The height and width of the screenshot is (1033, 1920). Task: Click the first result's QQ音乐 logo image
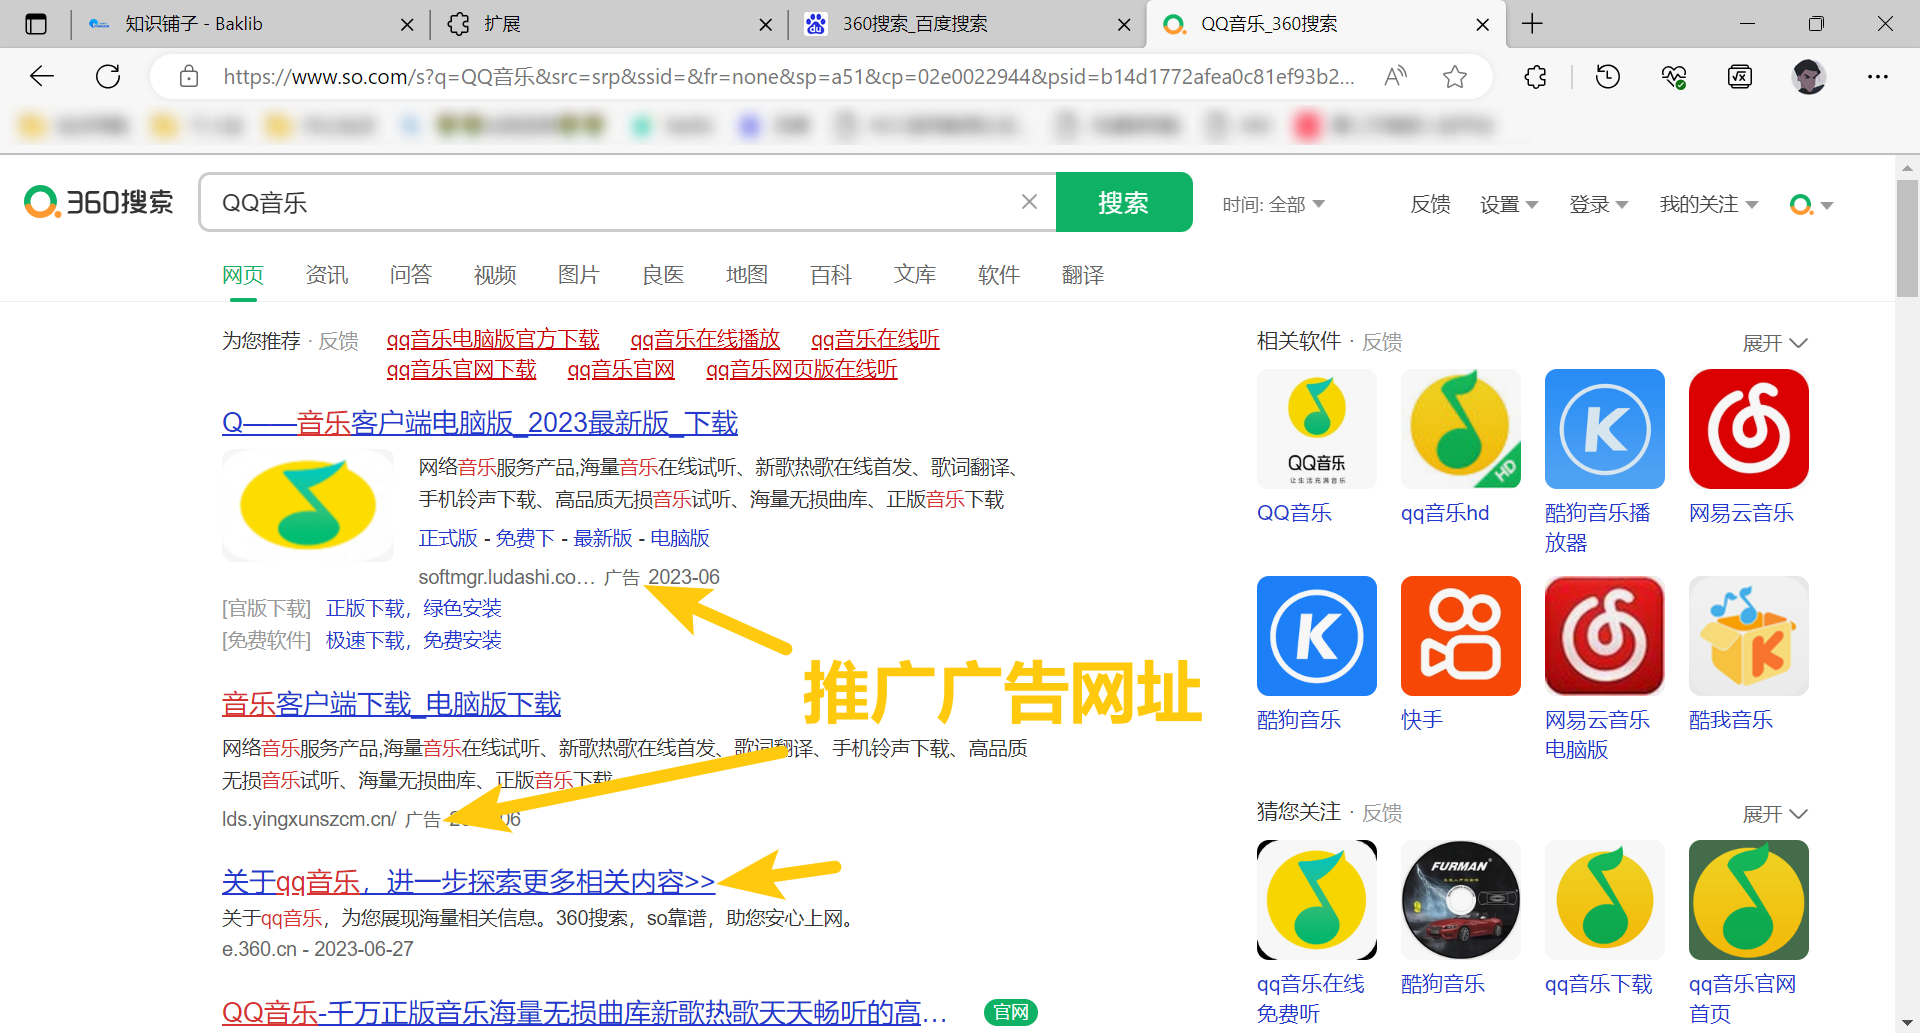(x=308, y=505)
